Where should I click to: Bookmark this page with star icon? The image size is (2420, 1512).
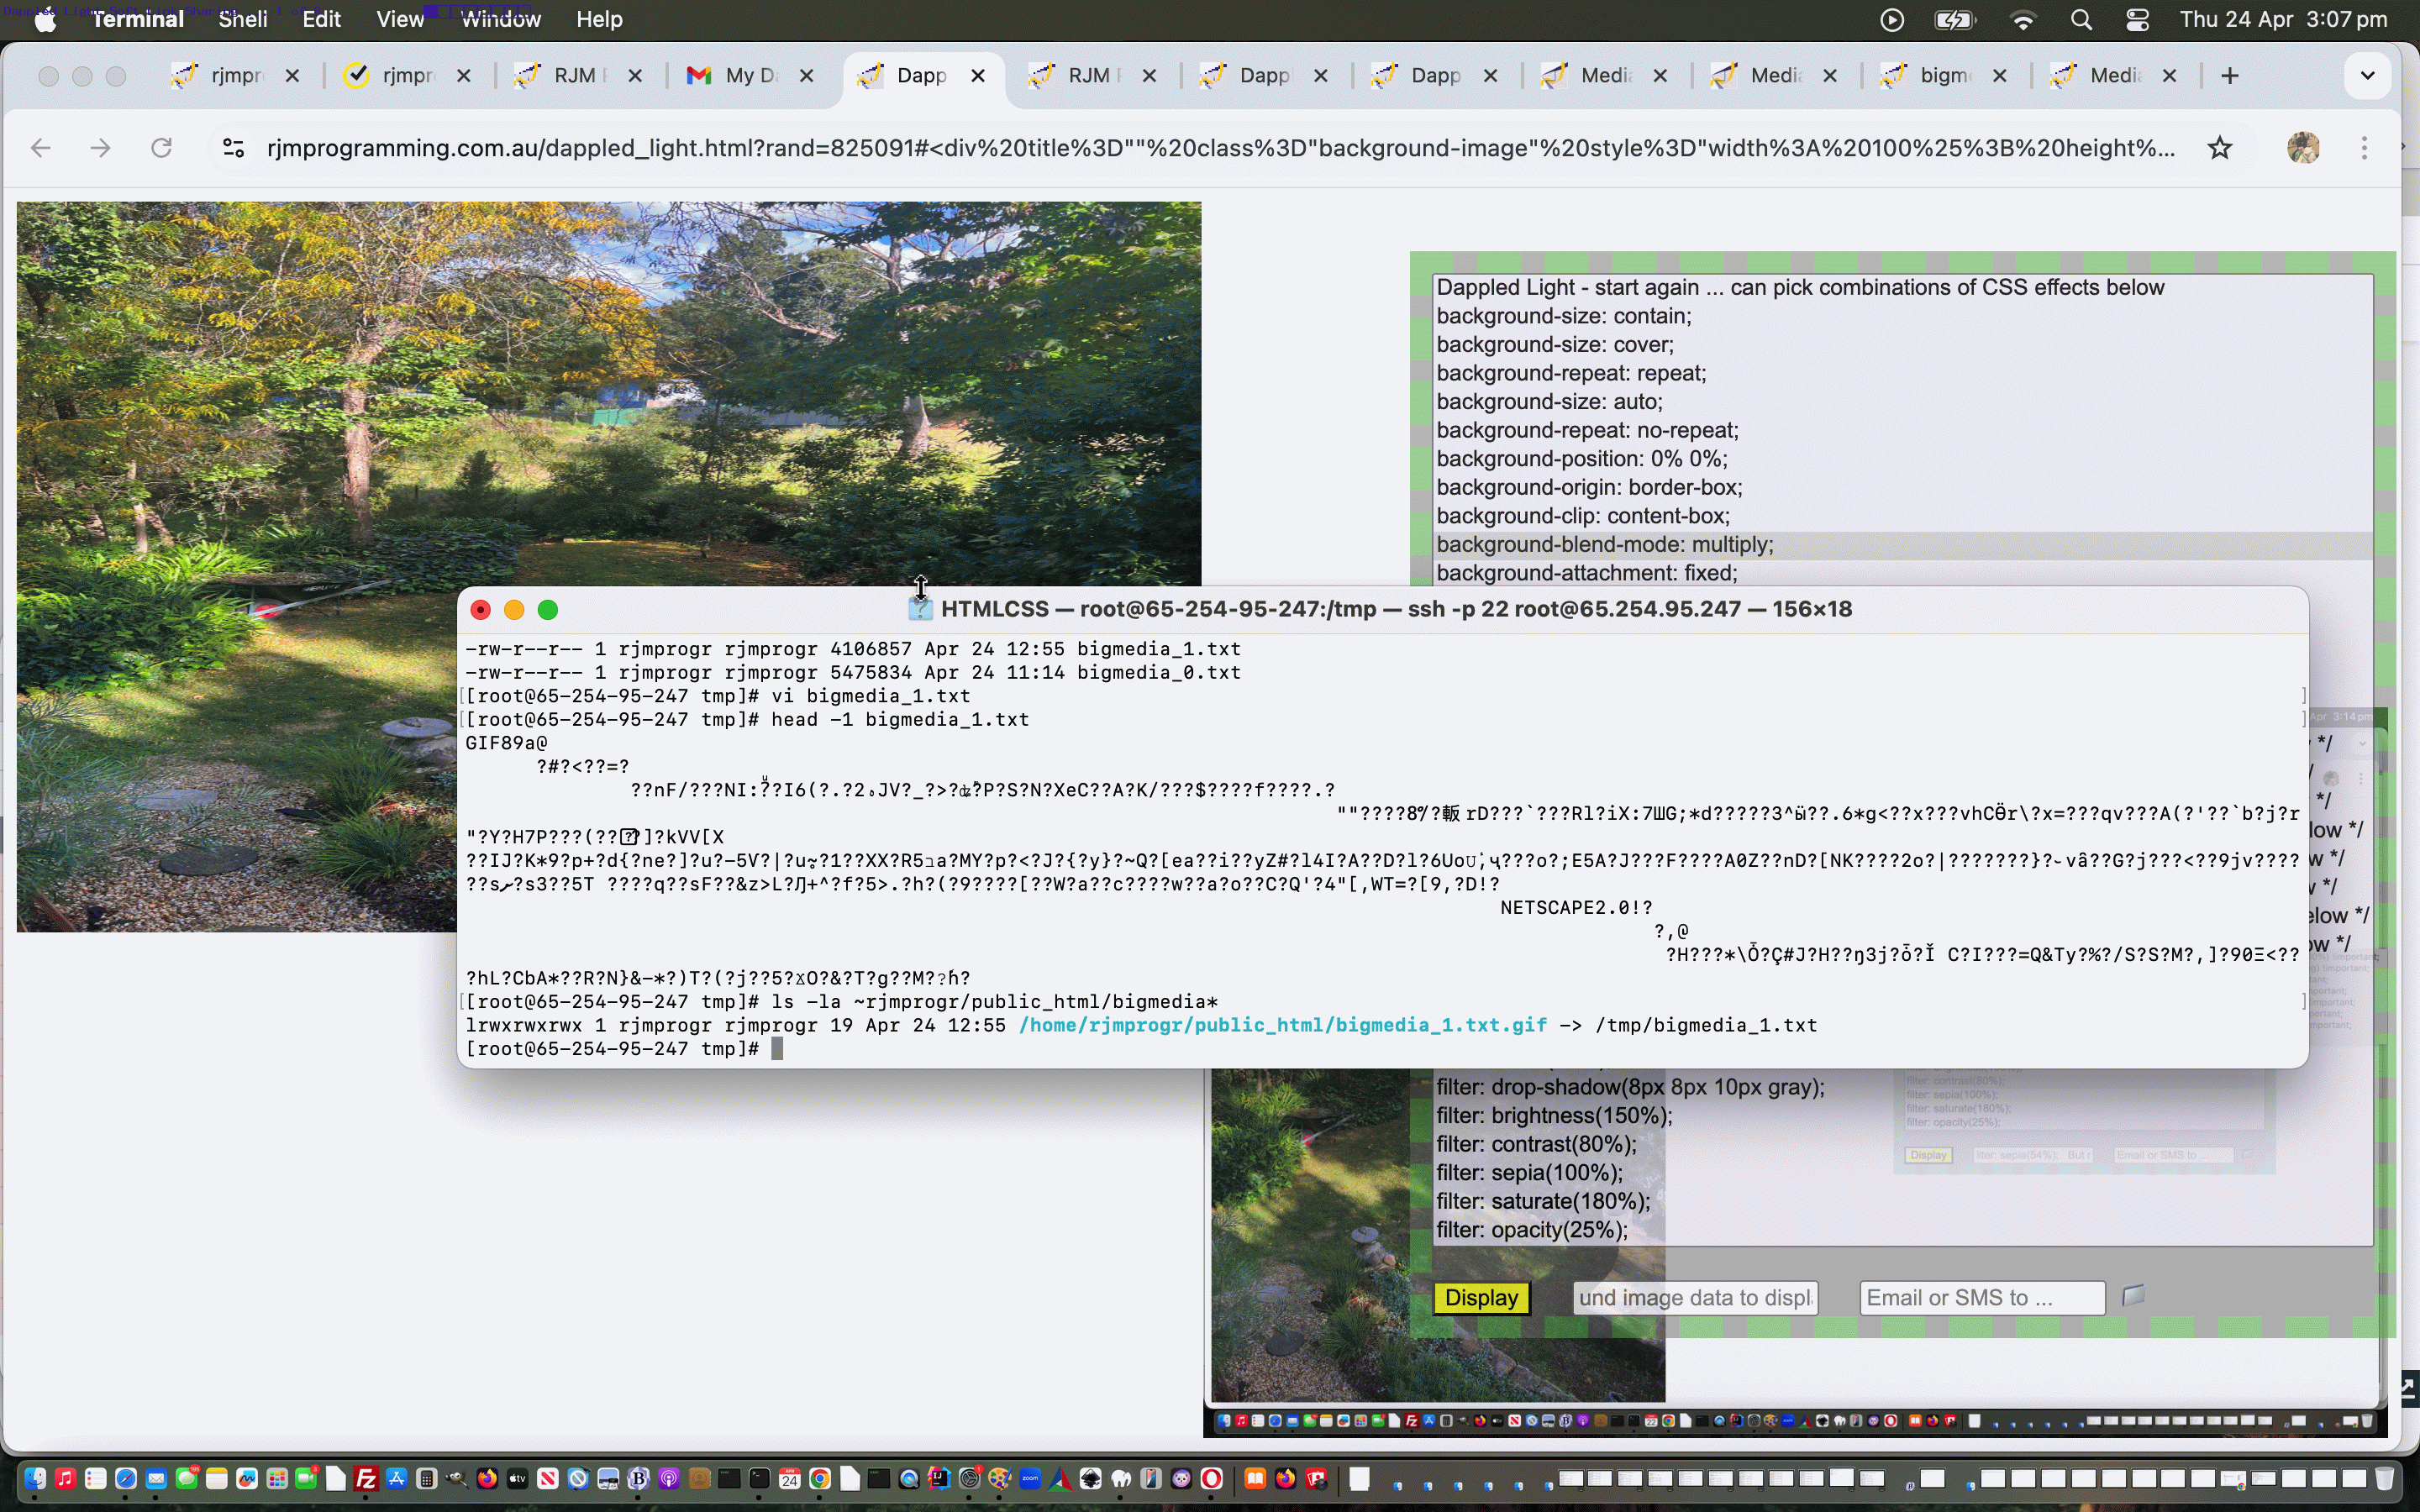click(x=2219, y=148)
